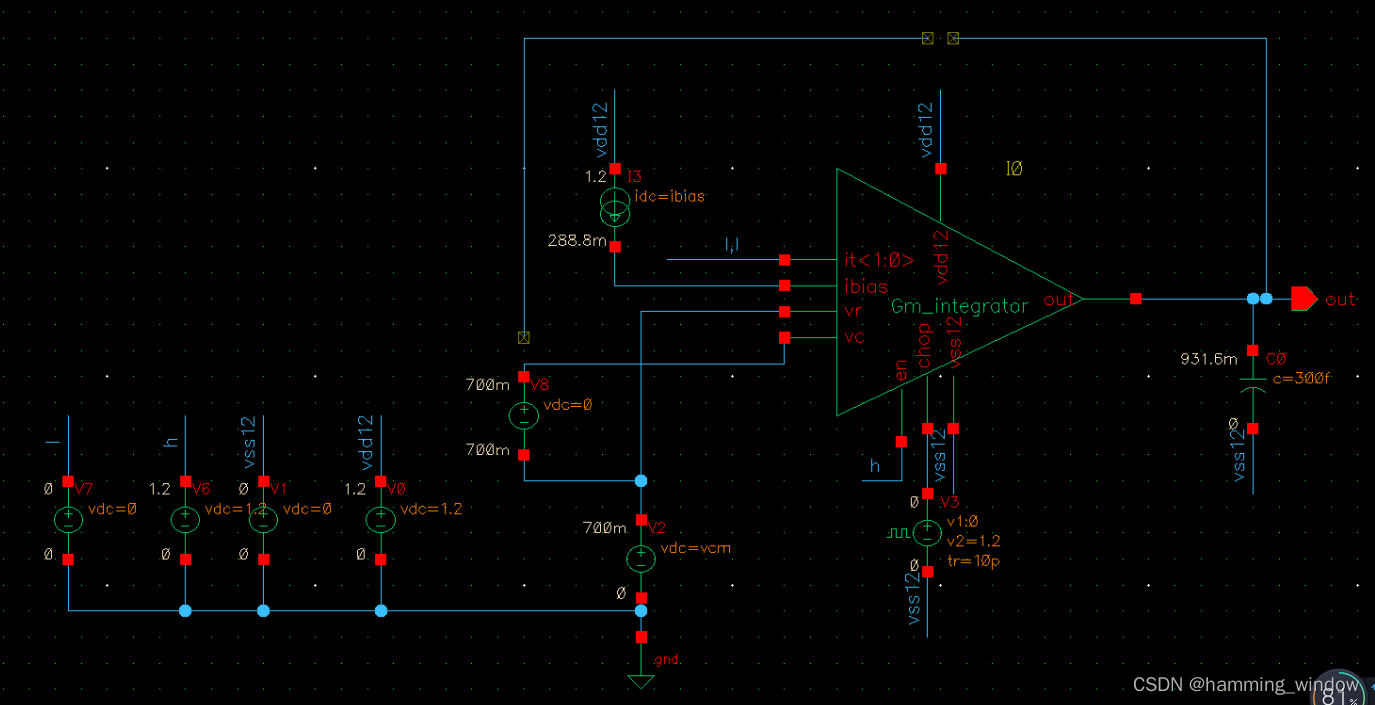1375x705 pixels.
Task: Select the I0 instance label
Action: pos(1014,170)
